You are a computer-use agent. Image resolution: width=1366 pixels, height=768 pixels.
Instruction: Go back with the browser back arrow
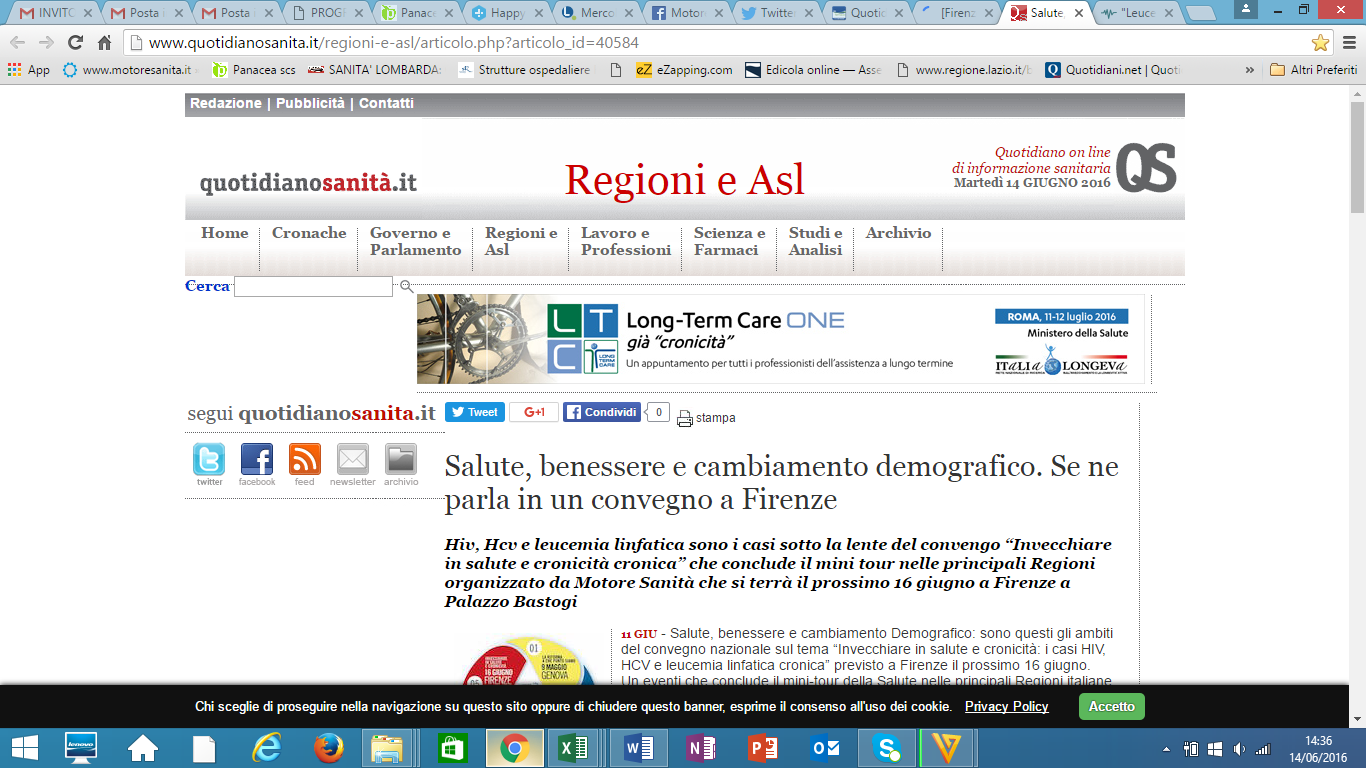[17, 43]
